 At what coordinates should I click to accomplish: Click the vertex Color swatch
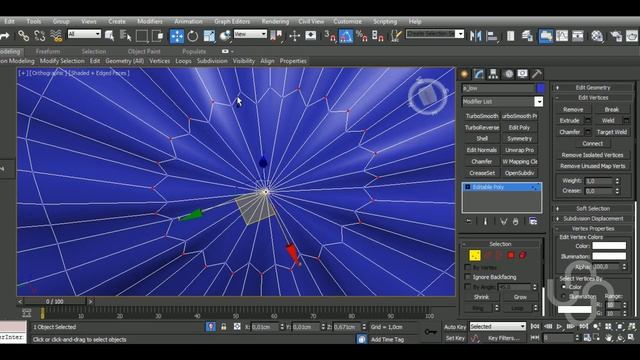609,246
